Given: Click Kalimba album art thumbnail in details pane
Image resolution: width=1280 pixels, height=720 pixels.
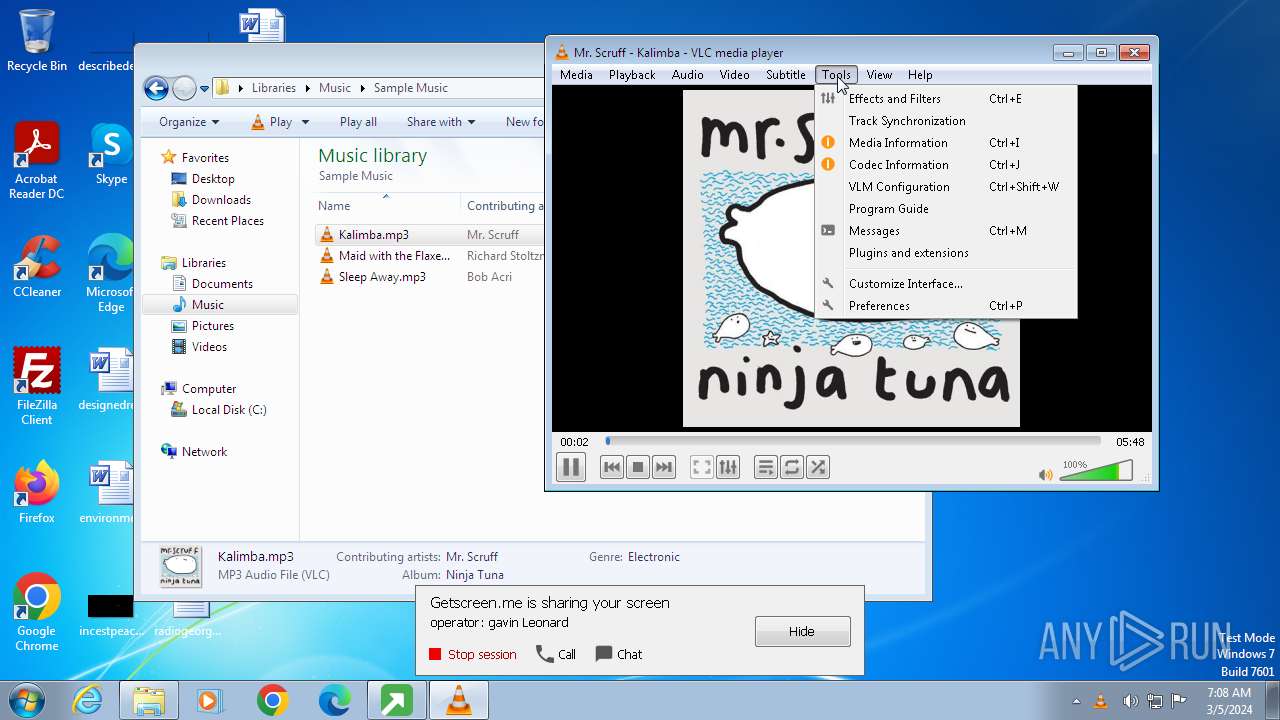Looking at the screenshot, I should 180,566.
